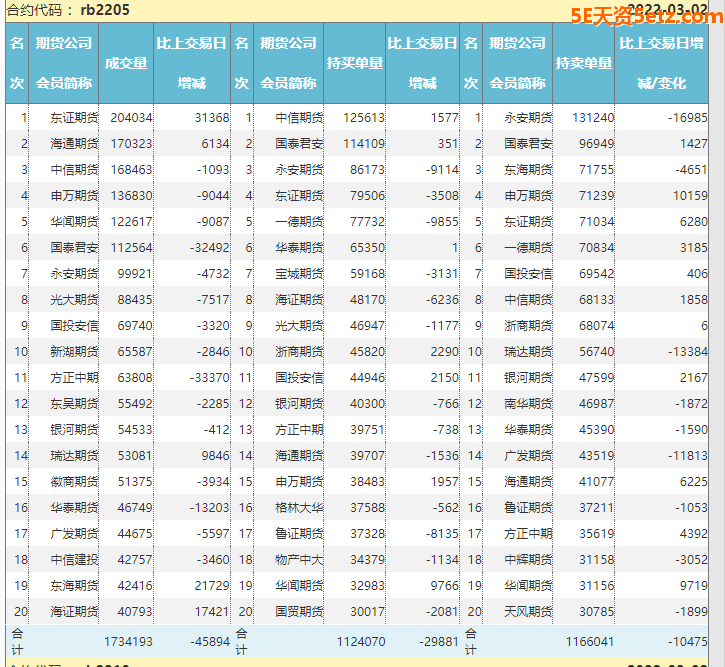Click the 5E天资 watermark link
The width and height of the screenshot is (725, 667).
point(639,15)
